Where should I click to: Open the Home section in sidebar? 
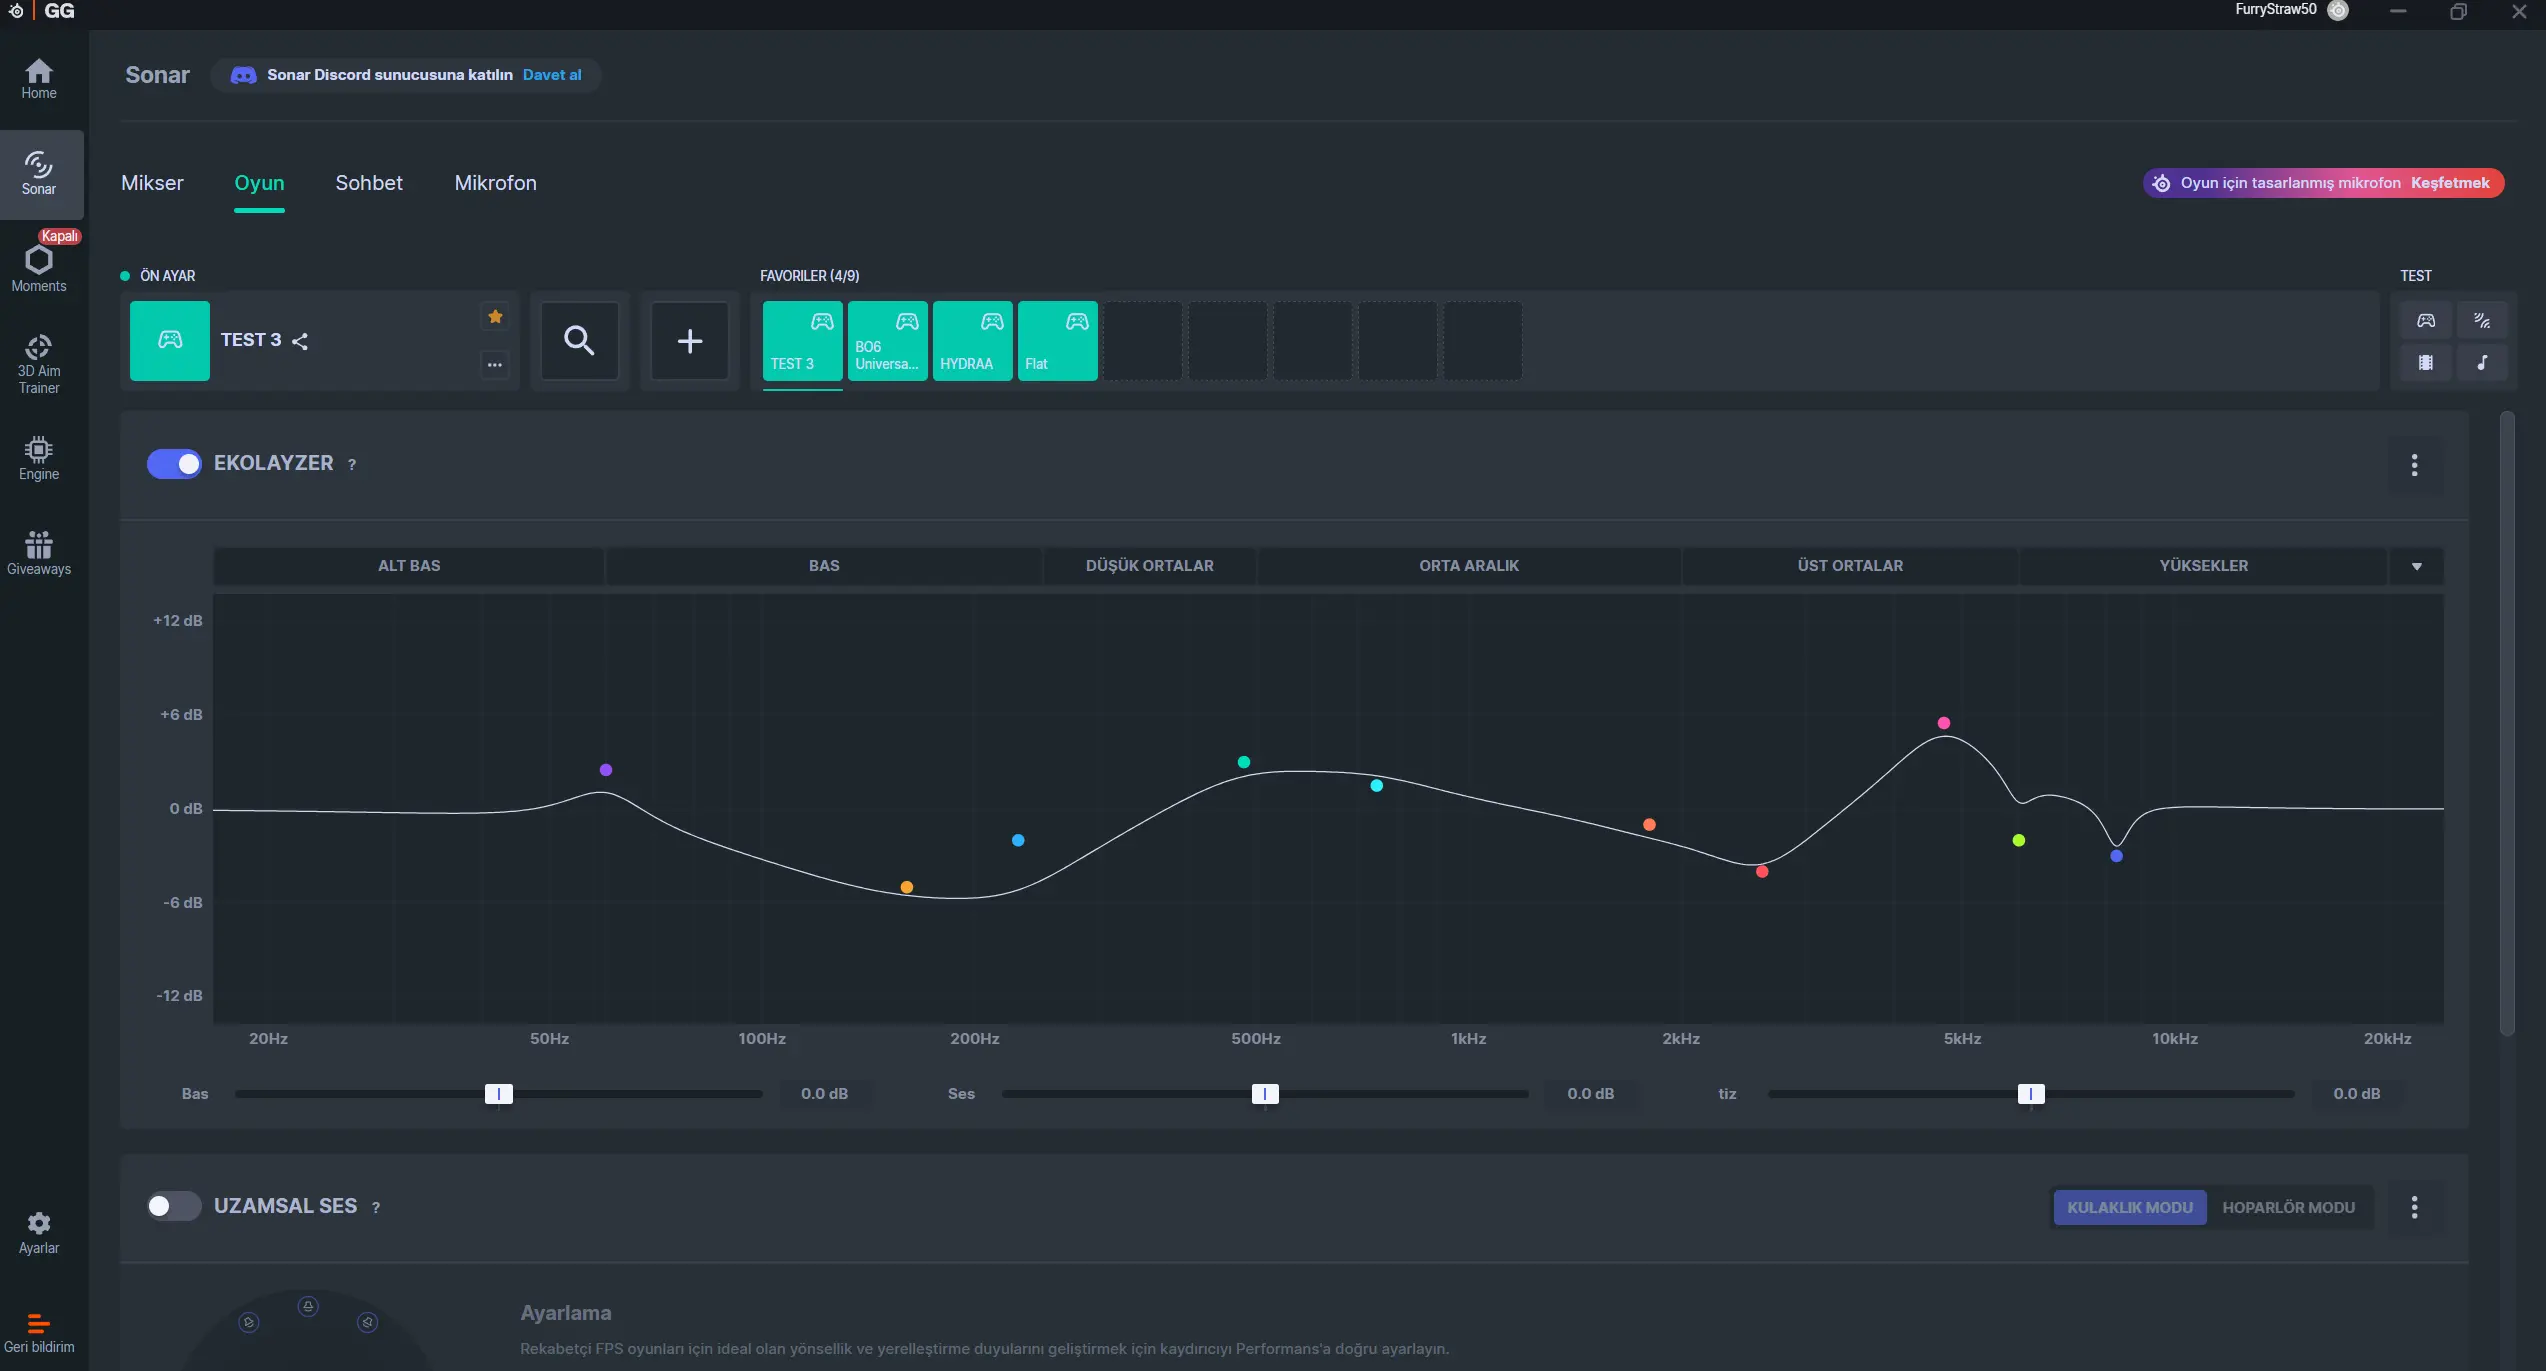[39, 79]
